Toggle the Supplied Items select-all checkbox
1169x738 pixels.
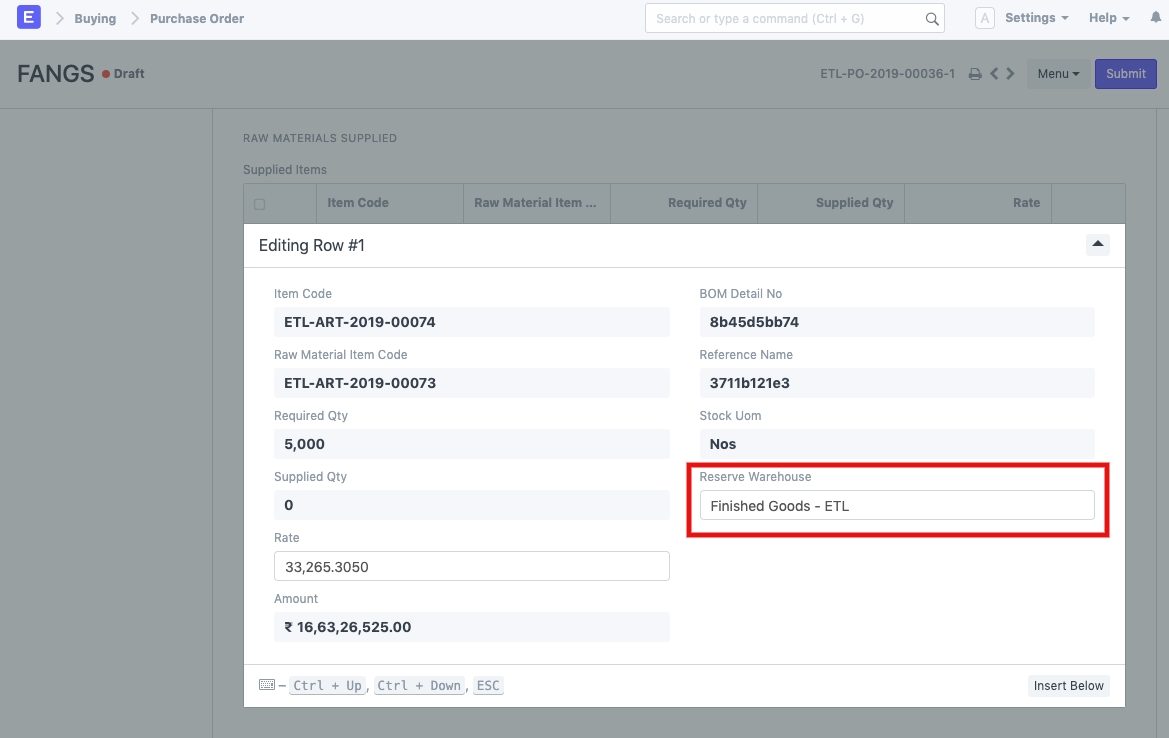[260, 204]
